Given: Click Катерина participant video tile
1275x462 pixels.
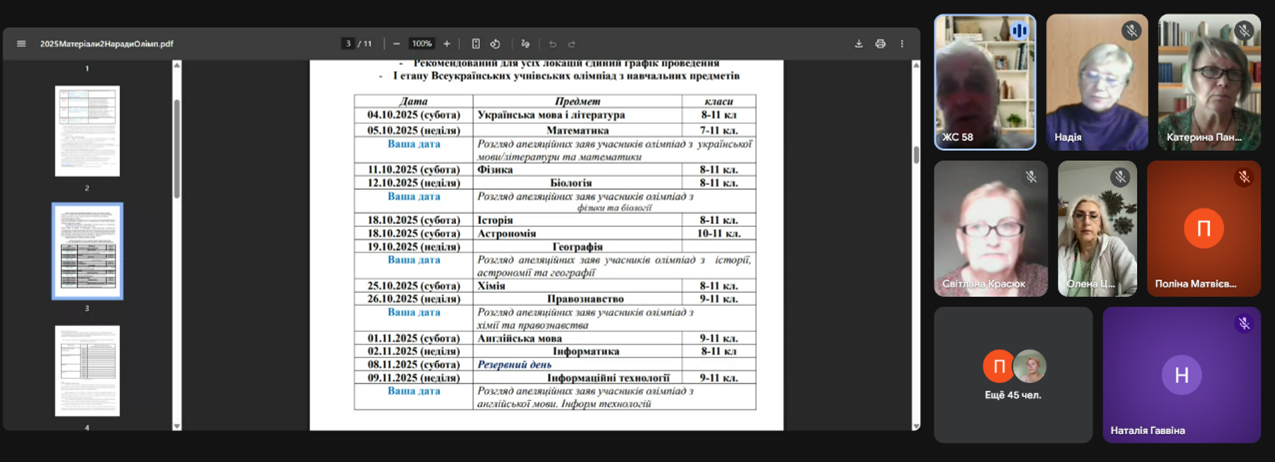Looking at the screenshot, I should coord(1209,82).
